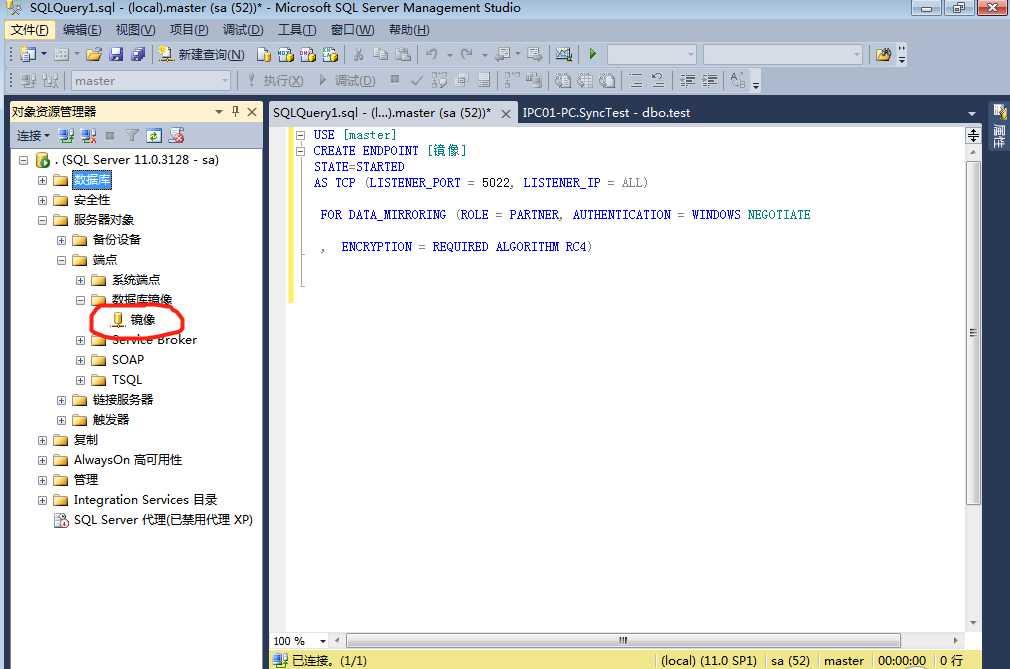Image resolution: width=1010 pixels, height=669 pixels.
Task: Click the green Start Debugging arrow
Action: coord(593,55)
